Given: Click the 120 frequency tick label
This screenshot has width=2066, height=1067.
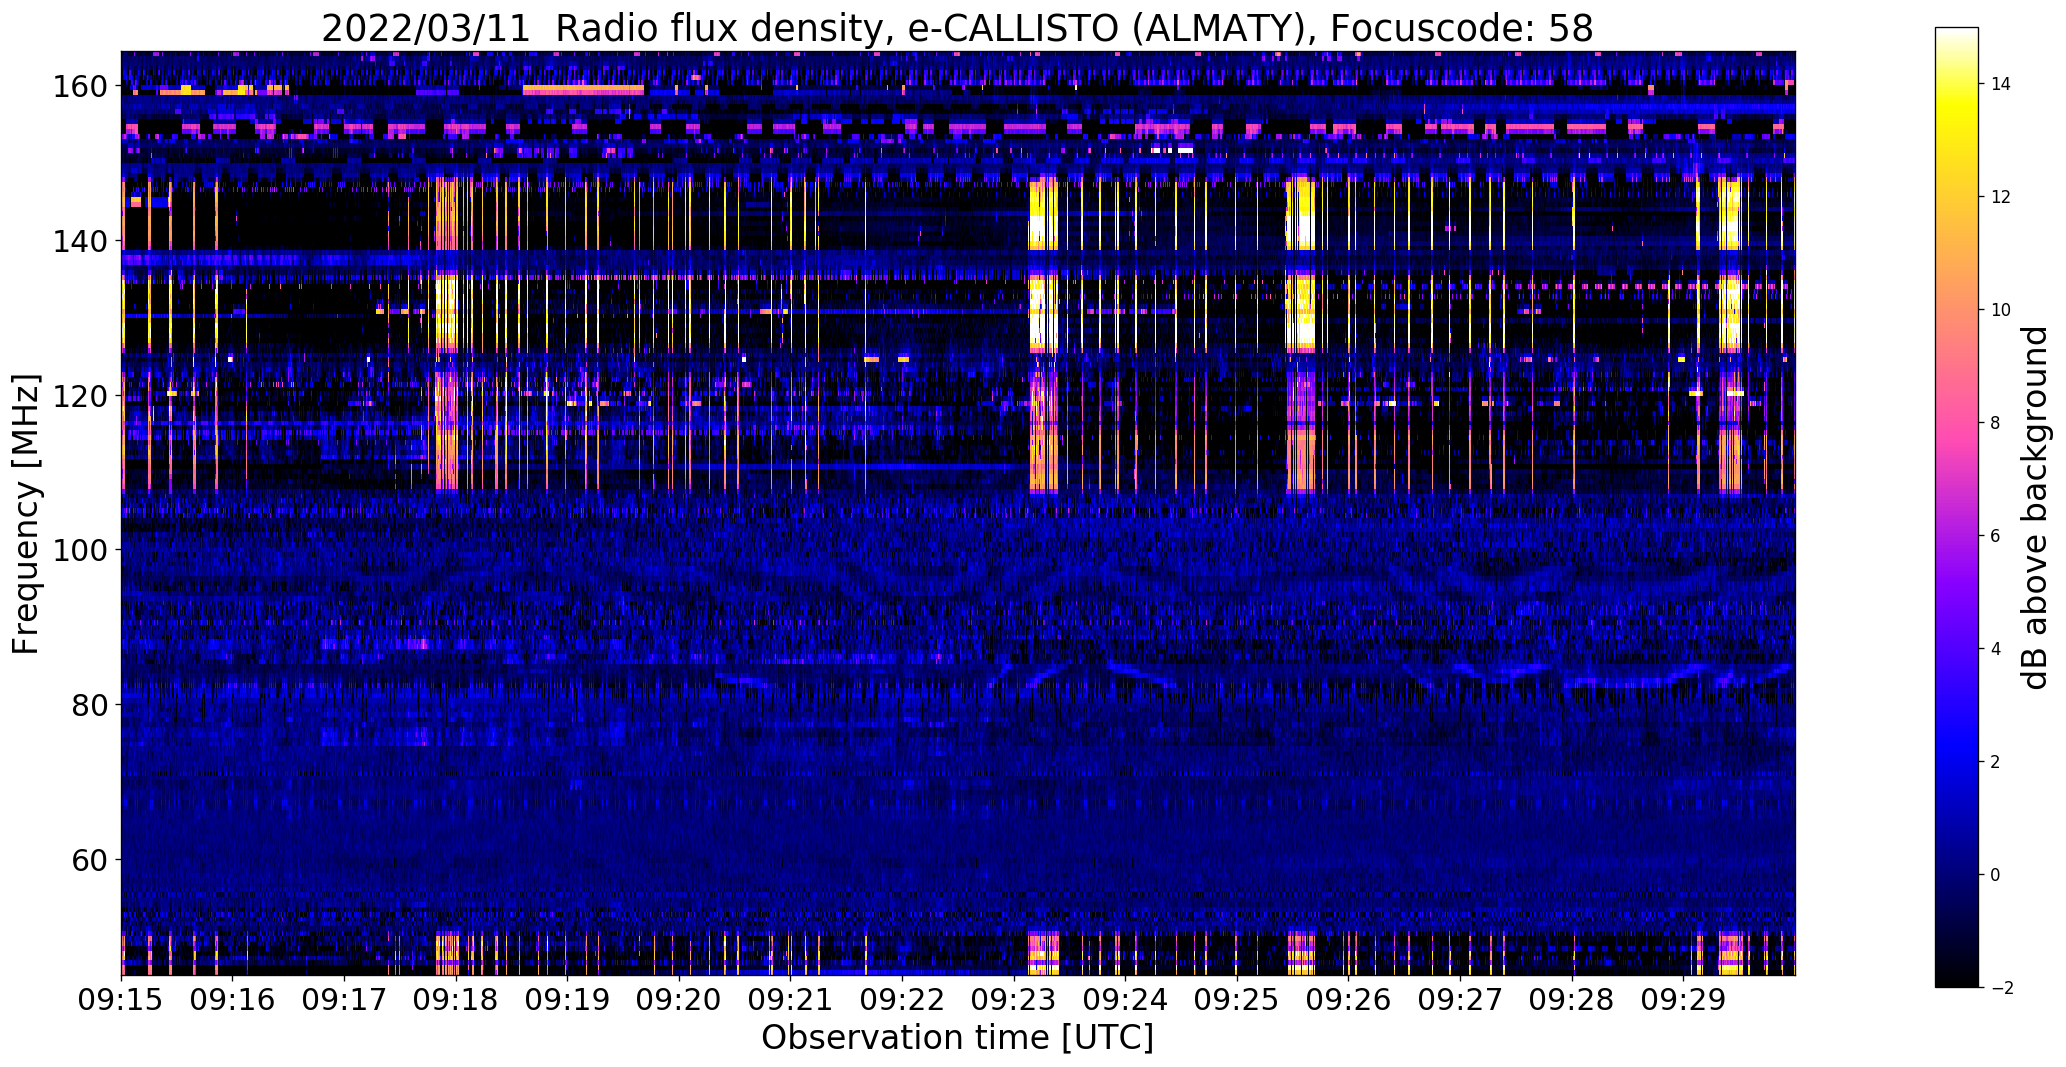Looking at the screenshot, I should [x=80, y=396].
